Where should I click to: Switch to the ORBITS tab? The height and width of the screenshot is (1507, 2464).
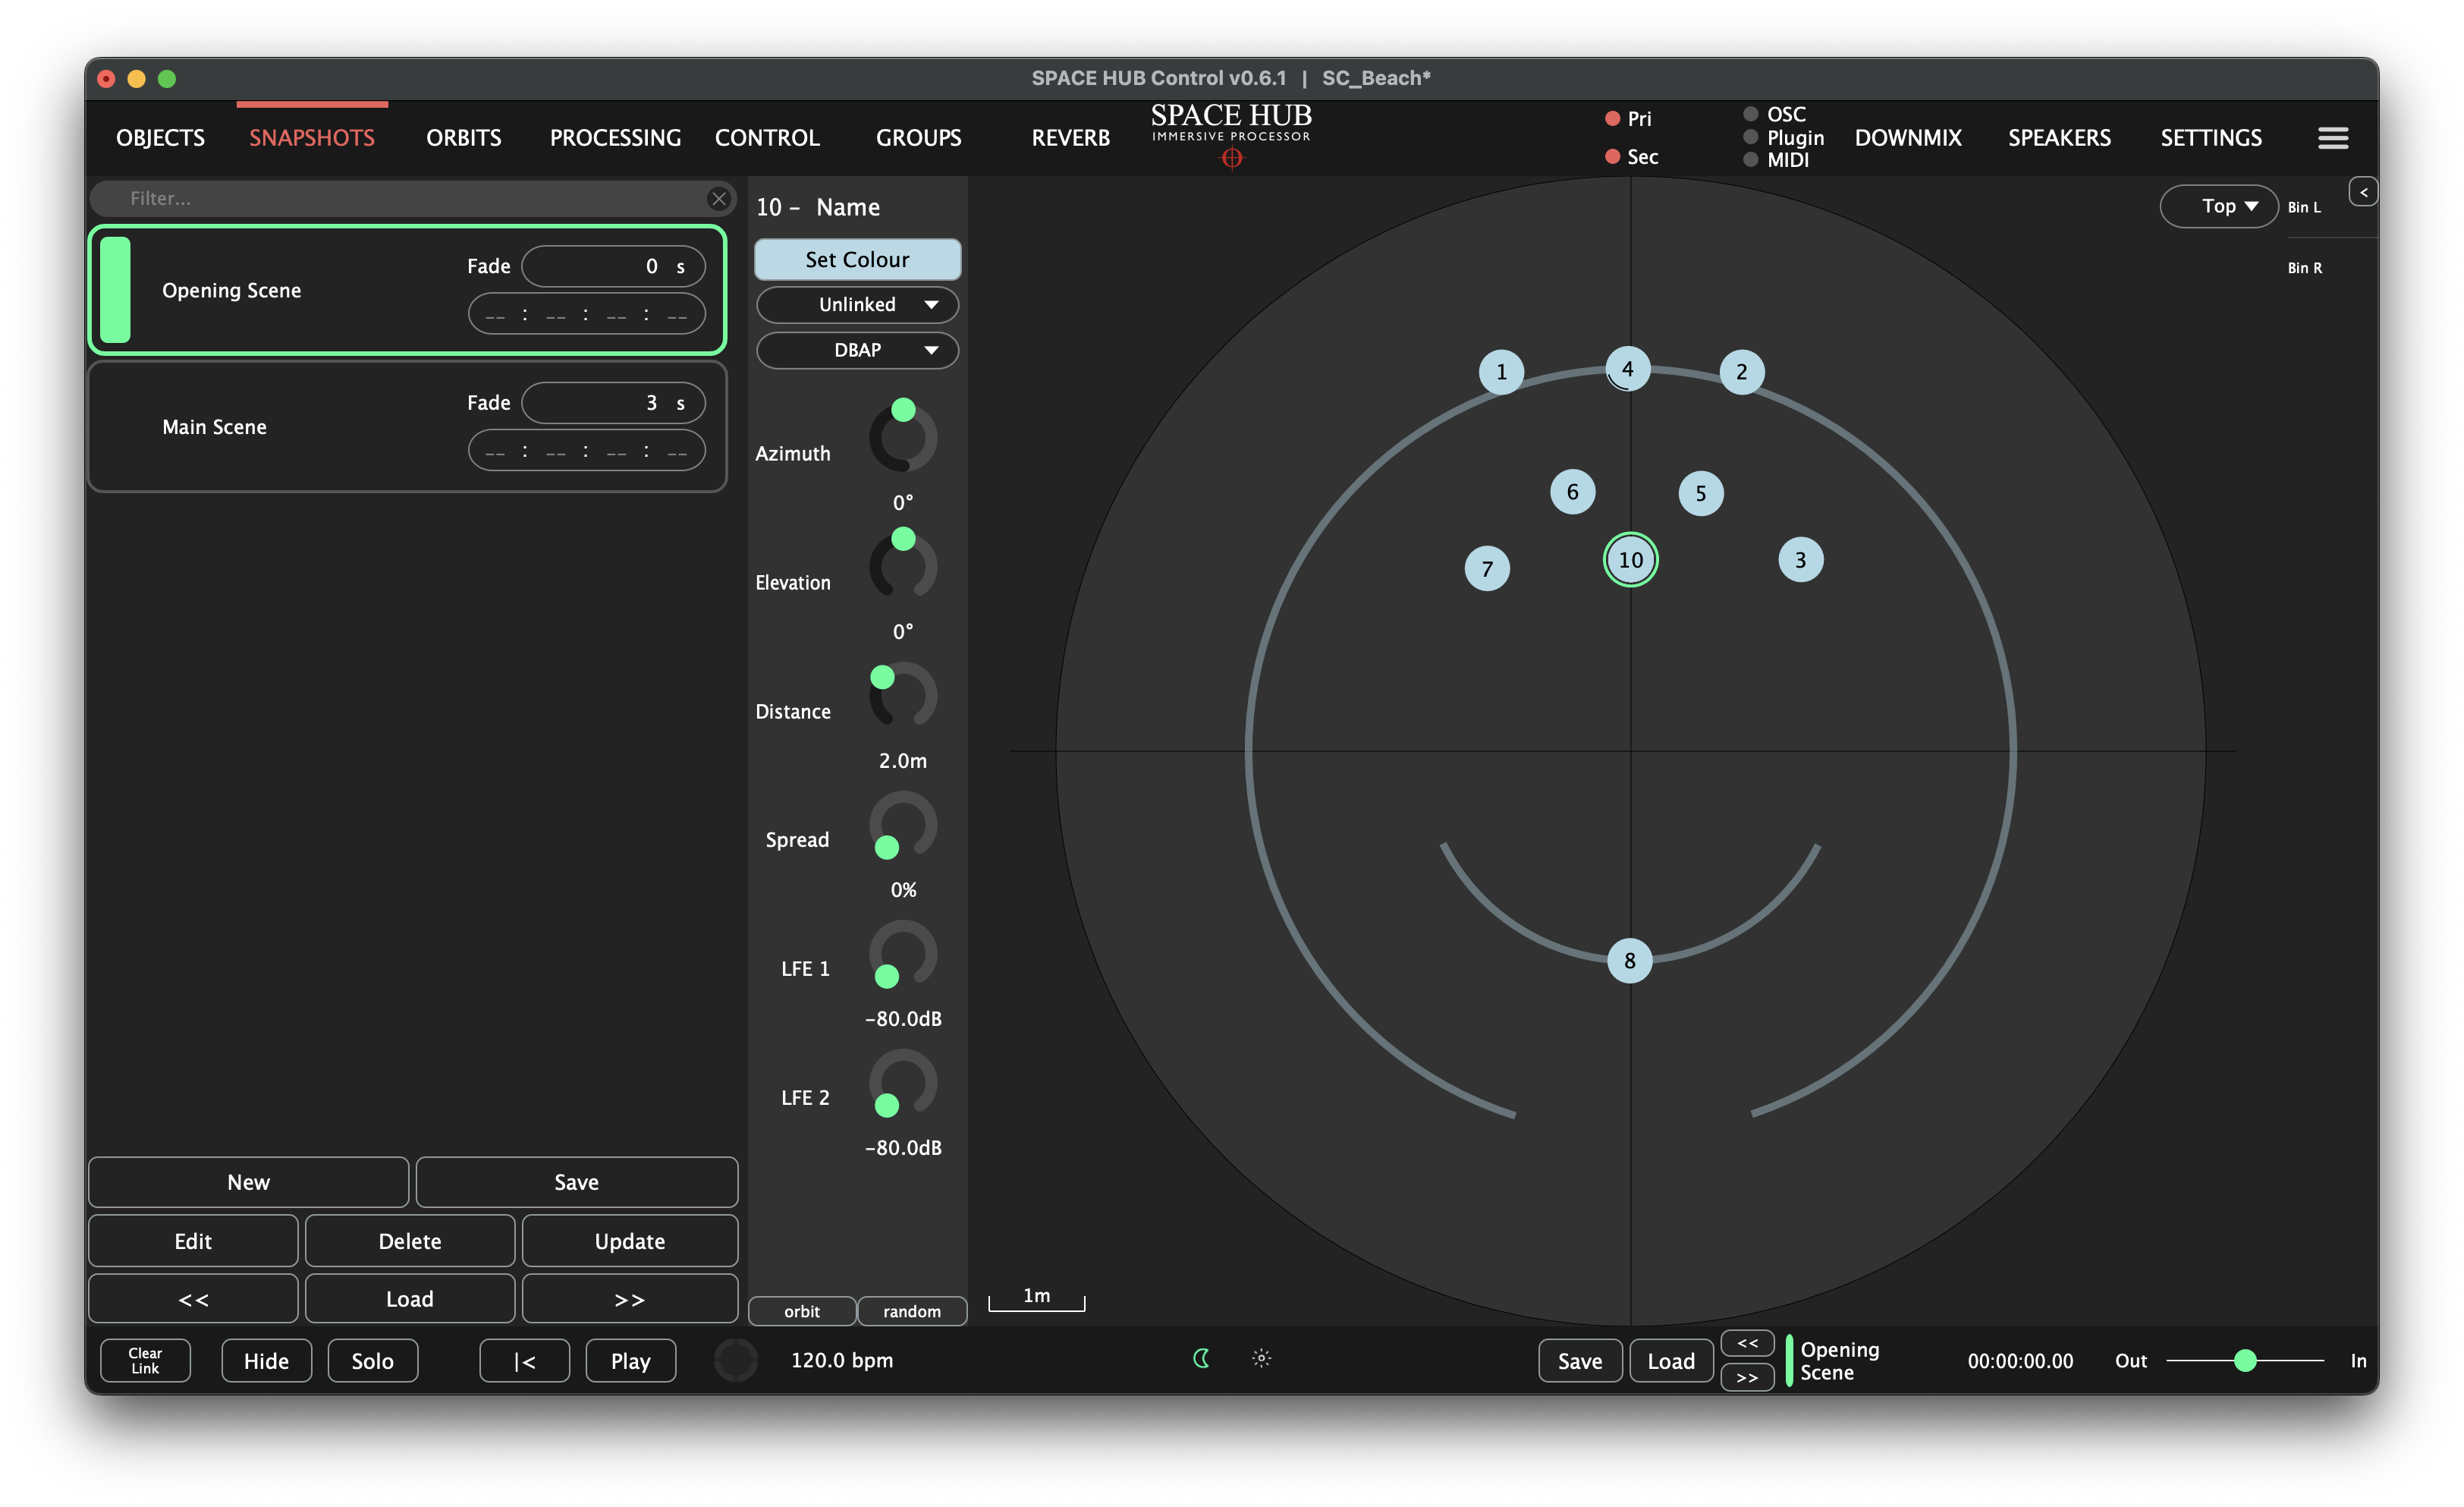click(x=463, y=138)
